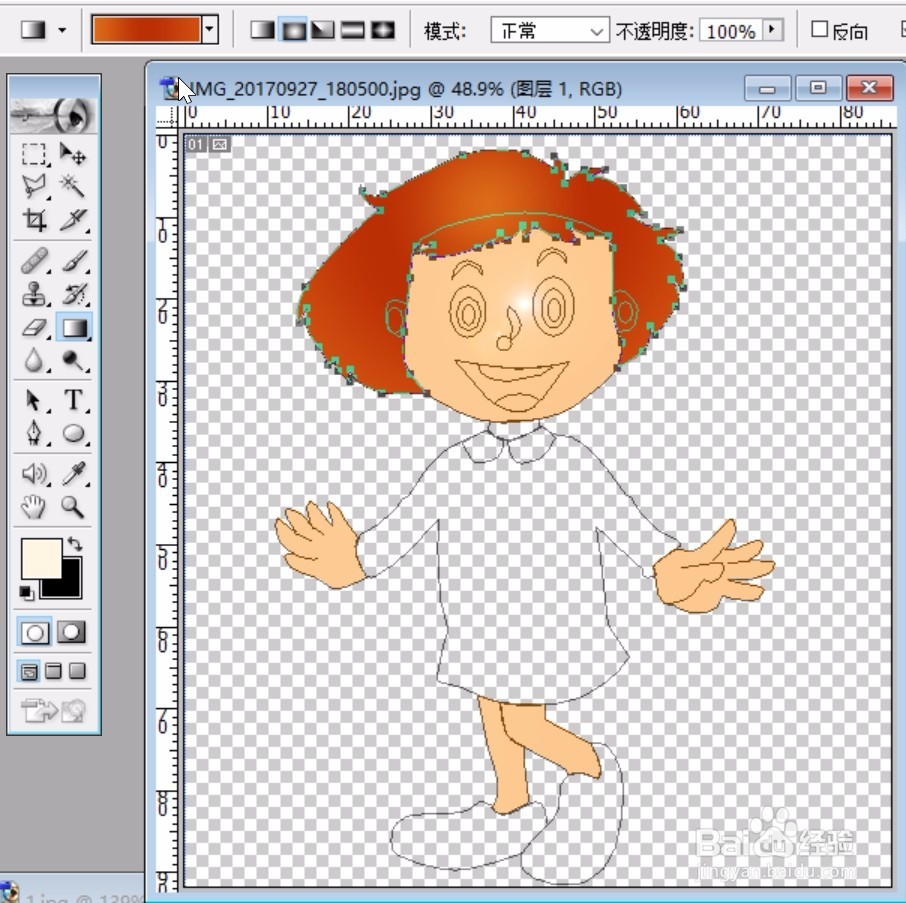Click the document icon in title bar
This screenshot has height=903, width=906.
[x=168, y=88]
